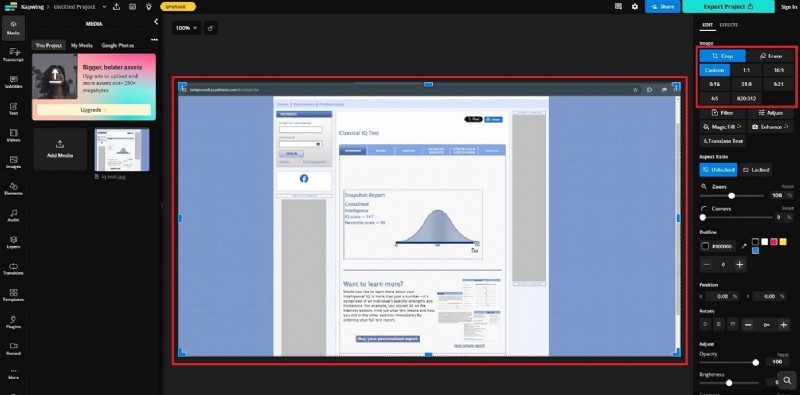Switch to the Effects tab
This screenshot has height=395, width=800.
pos(729,25)
